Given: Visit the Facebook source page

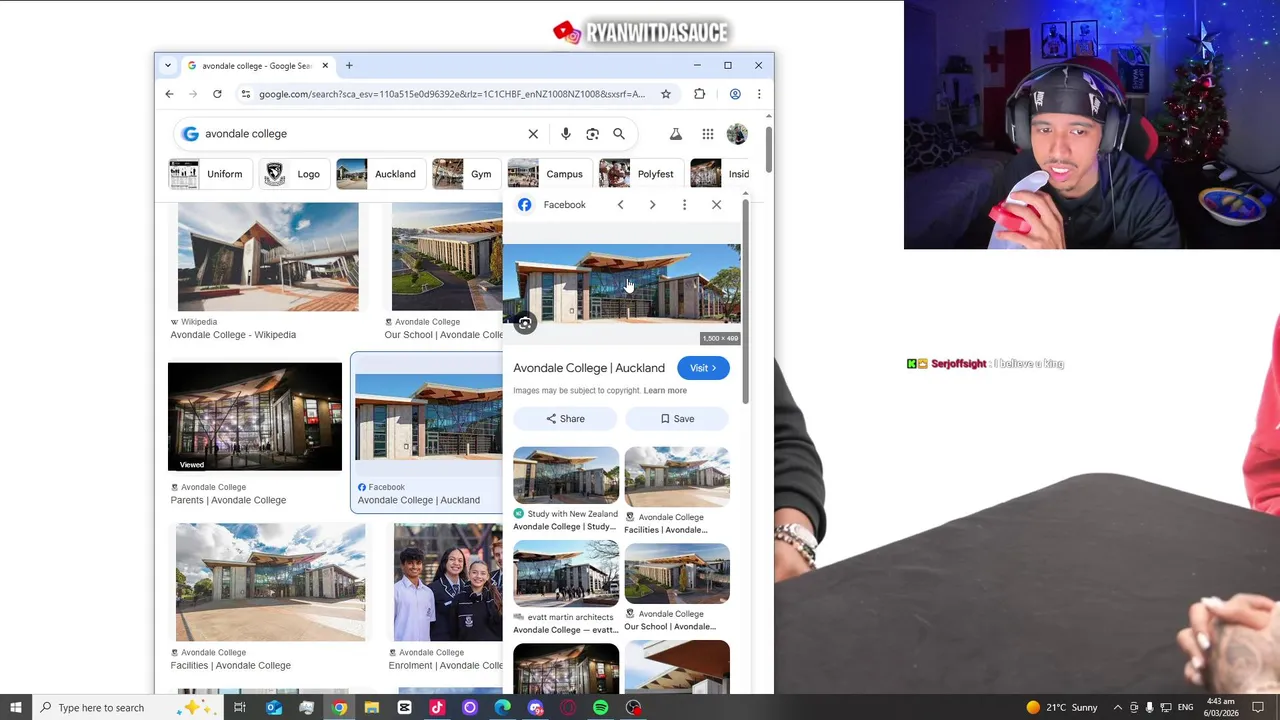Looking at the screenshot, I should click(x=703, y=368).
